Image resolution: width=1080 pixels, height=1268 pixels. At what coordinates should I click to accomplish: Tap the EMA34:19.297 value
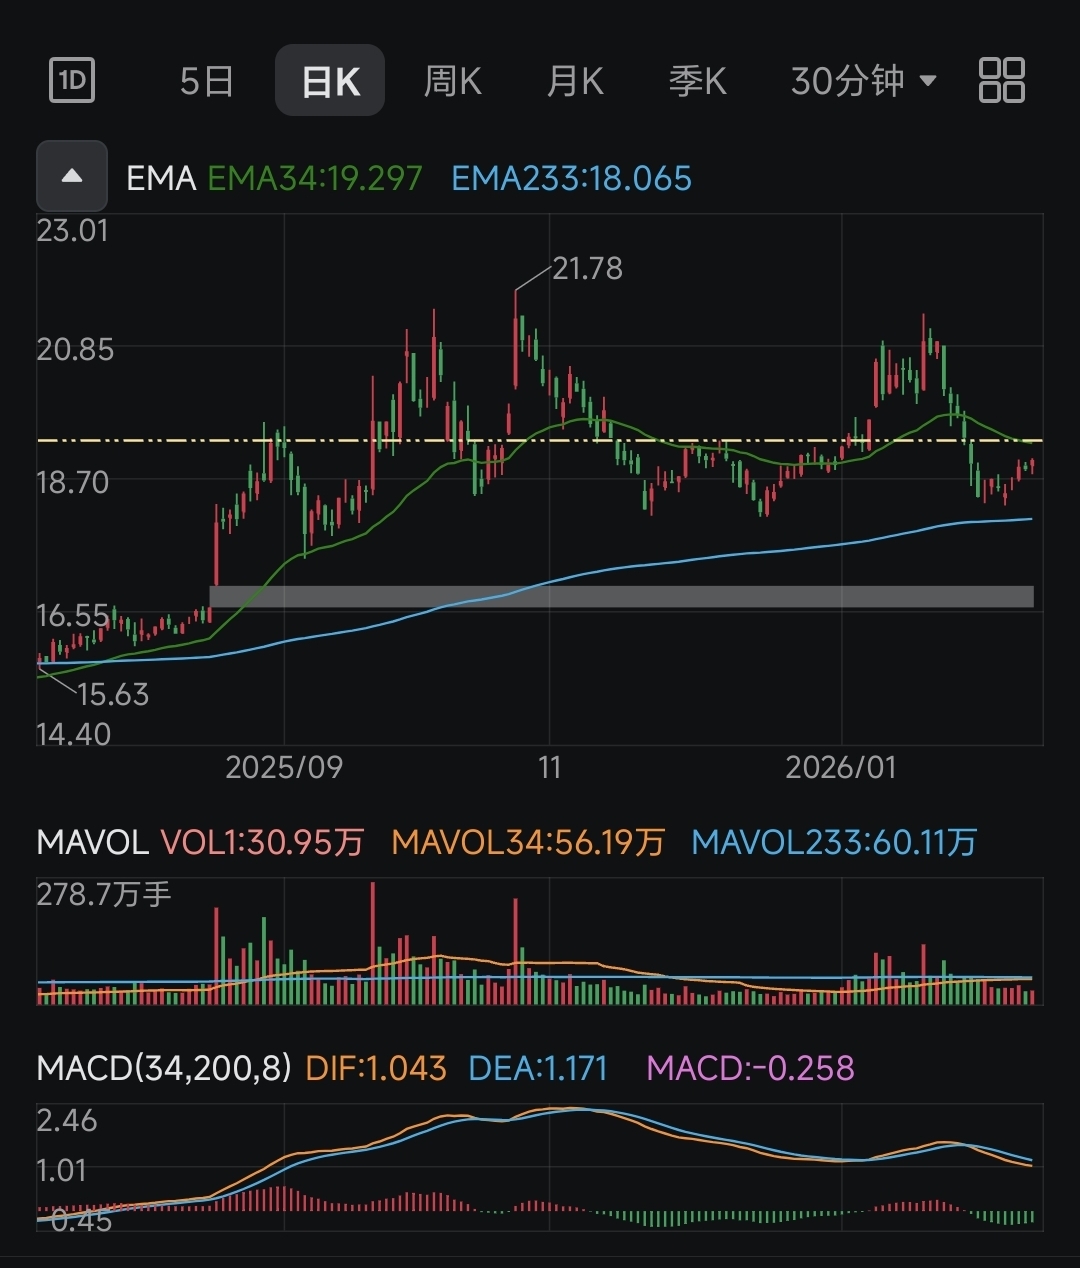(x=315, y=179)
